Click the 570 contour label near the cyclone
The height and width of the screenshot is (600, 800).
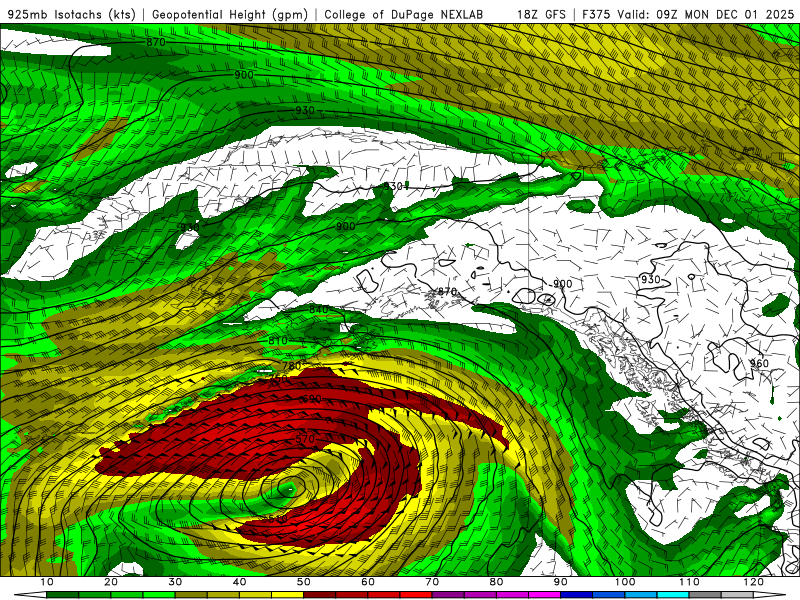click(x=305, y=439)
